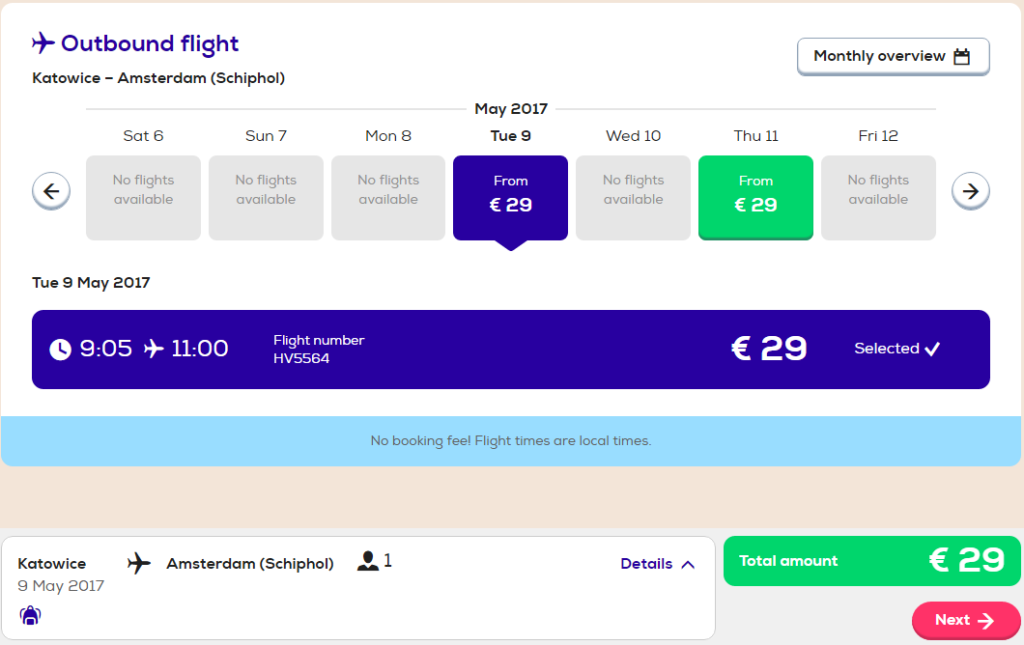Select the Fri 12 date tile

(x=878, y=197)
